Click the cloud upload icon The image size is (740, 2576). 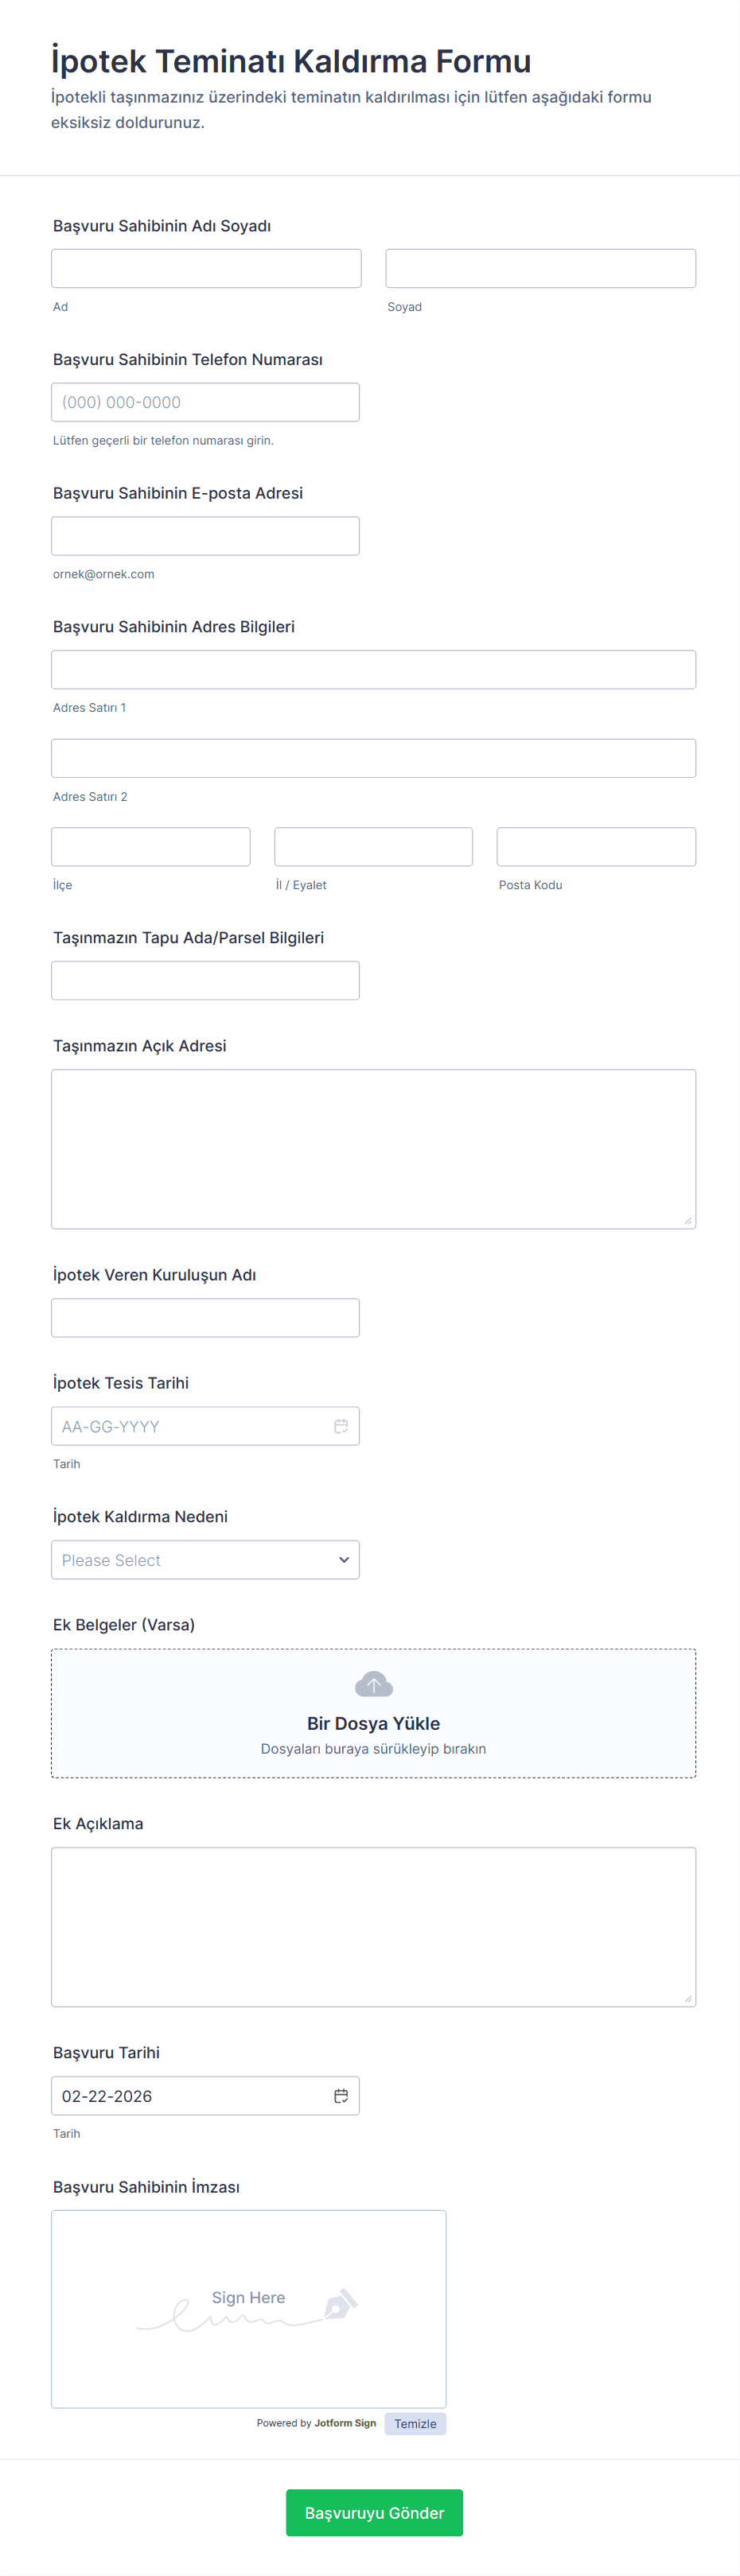373,1684
